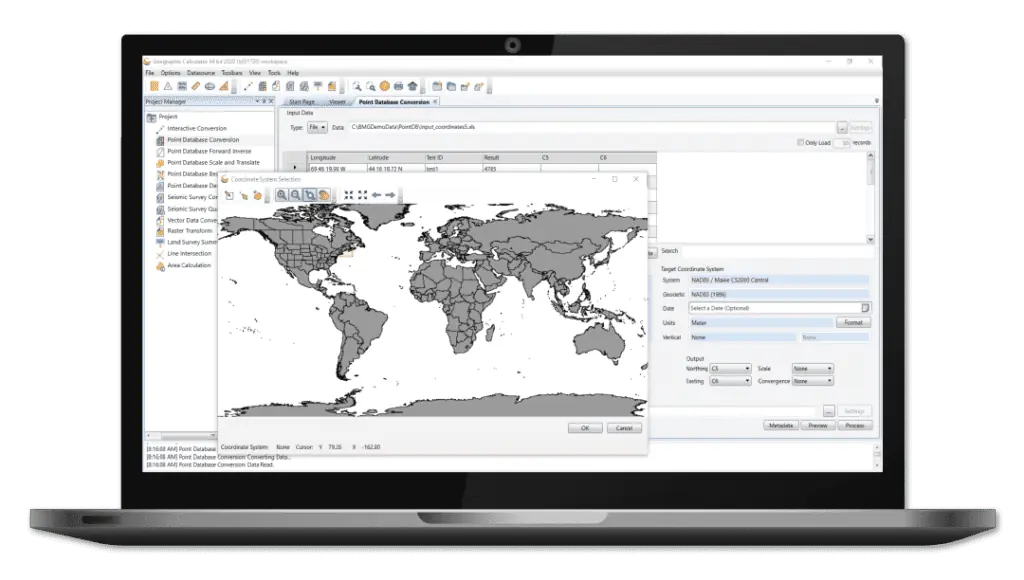
Task: Select Raster Transform in Project Manager
Action: click(189, 231)
